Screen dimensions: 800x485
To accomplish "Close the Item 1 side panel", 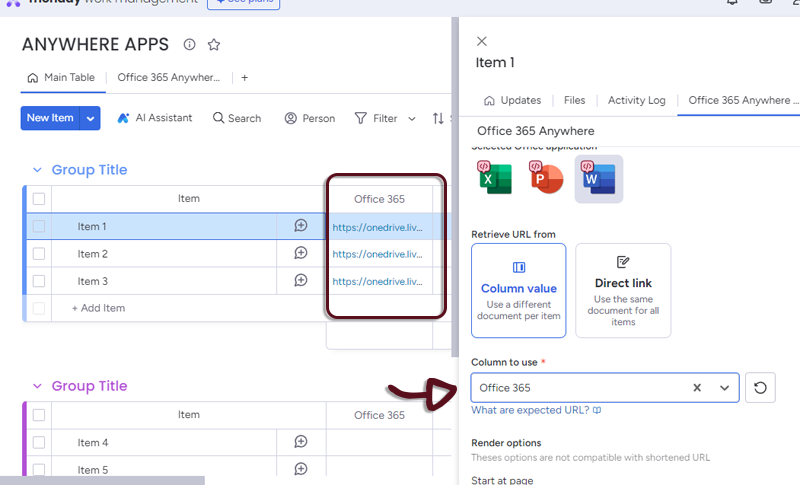I will (x=482, y=41).
